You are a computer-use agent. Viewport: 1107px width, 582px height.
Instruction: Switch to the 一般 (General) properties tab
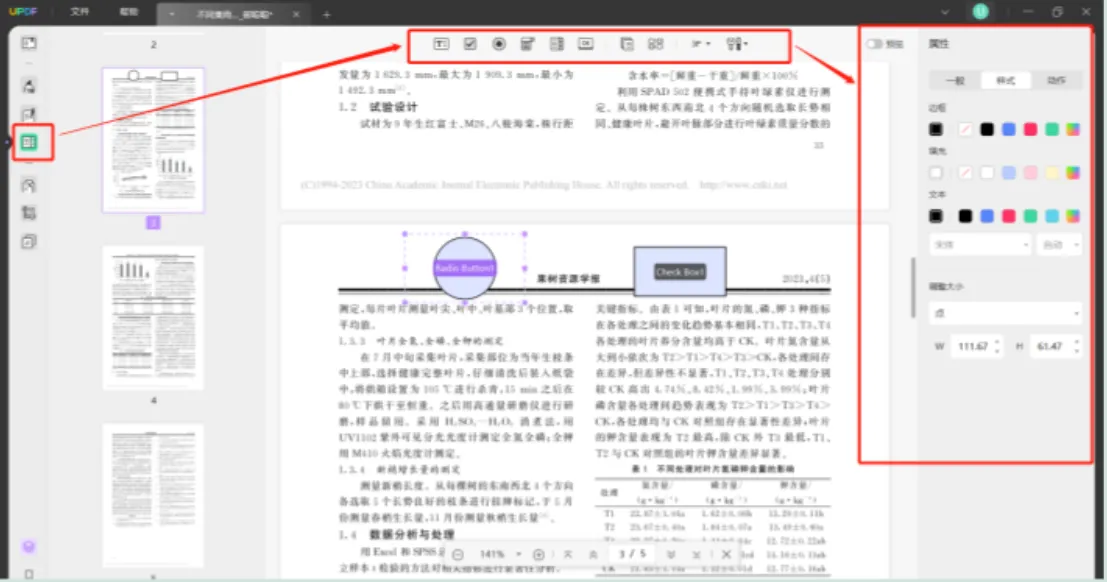(x=955, y=81)
